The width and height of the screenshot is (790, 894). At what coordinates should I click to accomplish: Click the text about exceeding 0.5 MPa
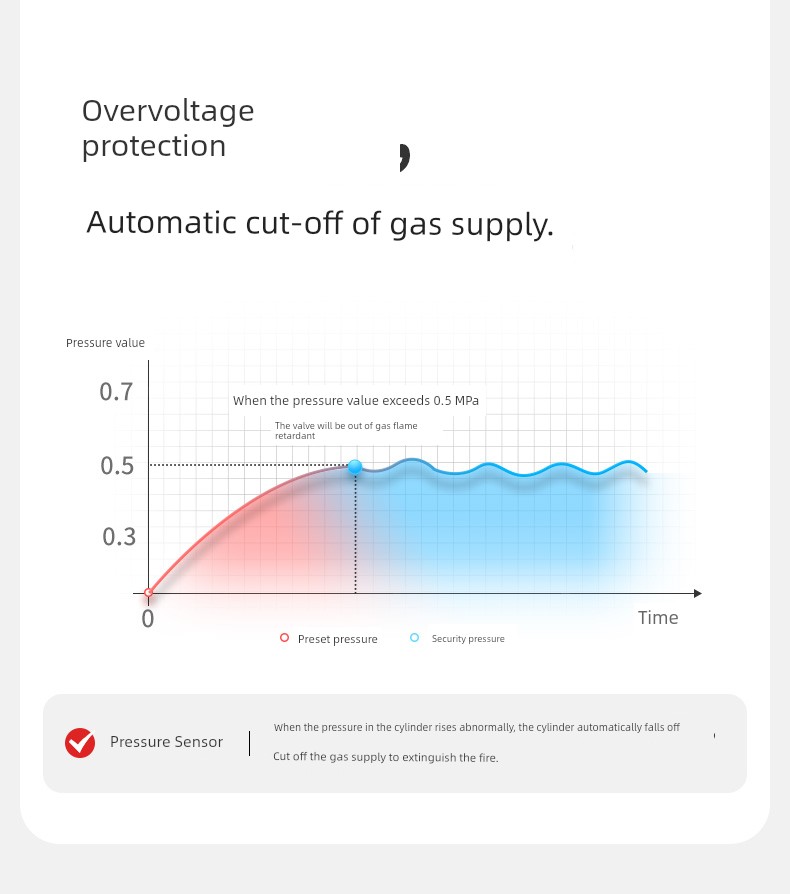click(x=356, y=401)
